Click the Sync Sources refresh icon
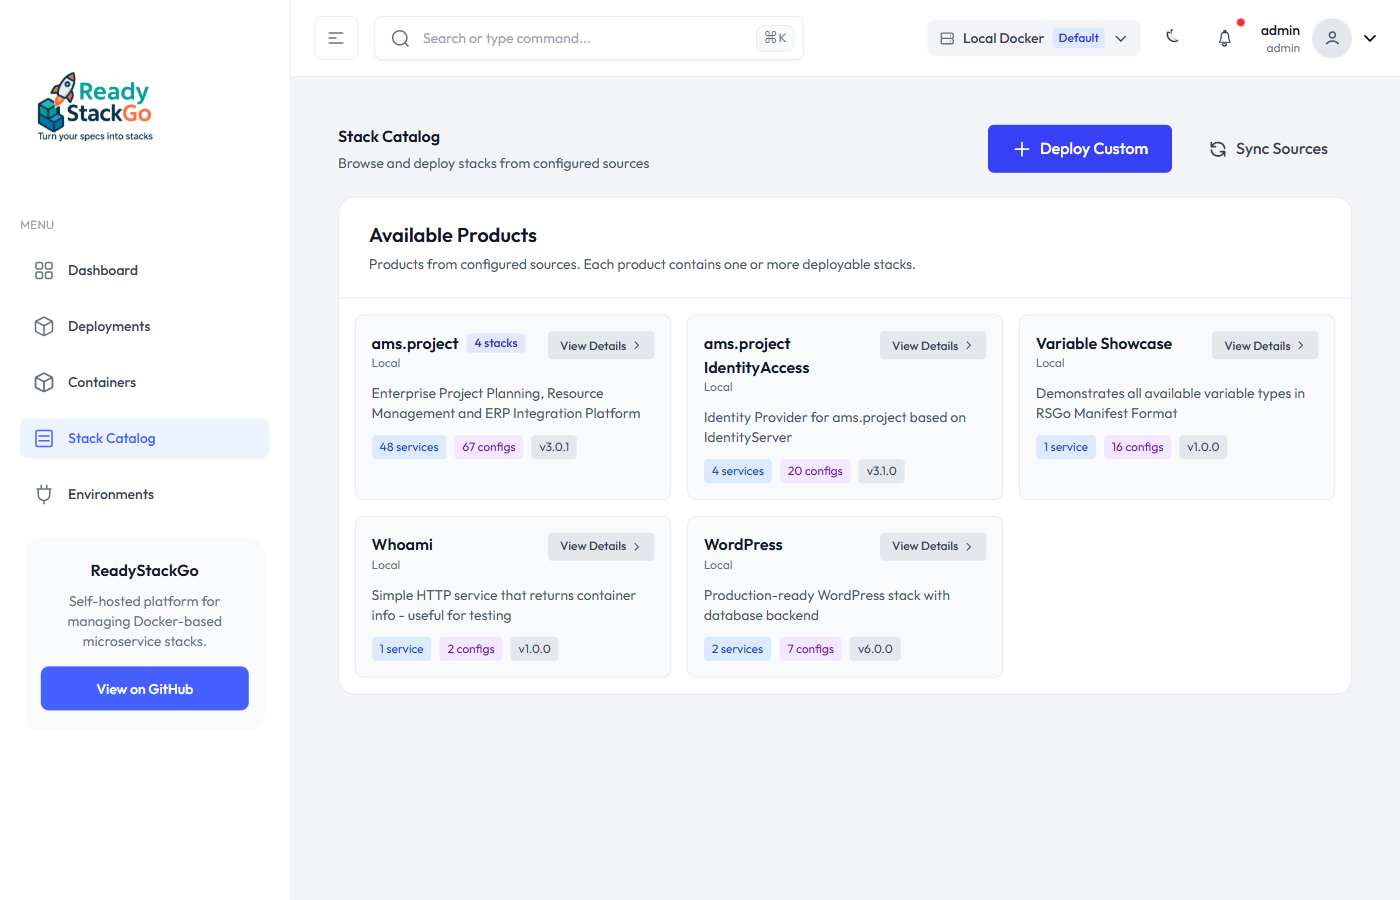This screenshot has height=900, width=1400. [1217, 149]
